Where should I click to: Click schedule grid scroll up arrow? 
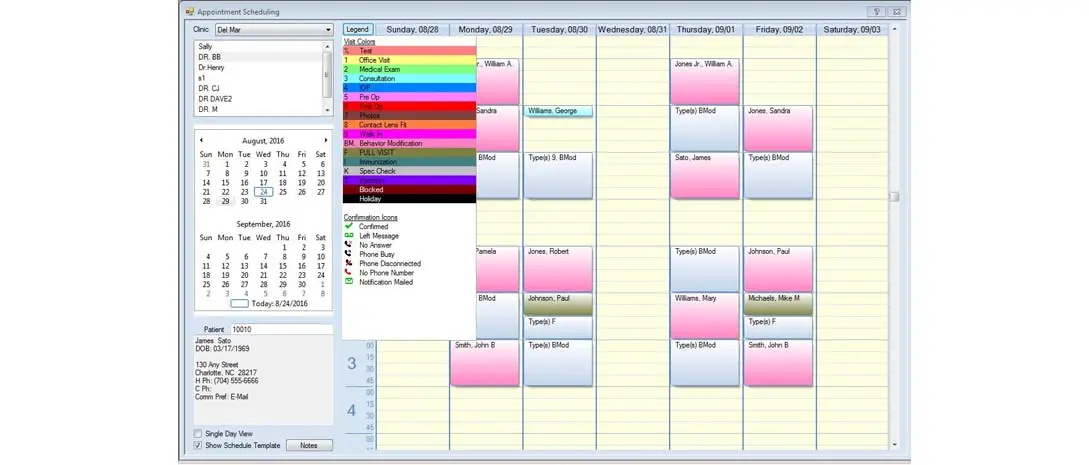click(x=894, y=29)
